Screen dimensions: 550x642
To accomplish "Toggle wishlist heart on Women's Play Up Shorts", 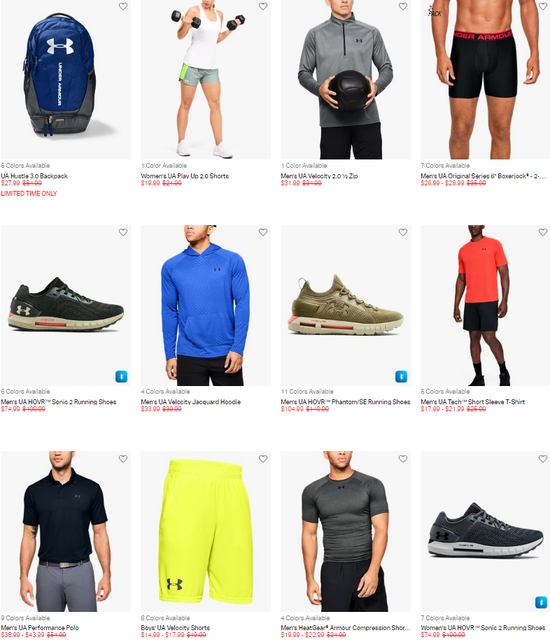I will click(x=263, y=6).
